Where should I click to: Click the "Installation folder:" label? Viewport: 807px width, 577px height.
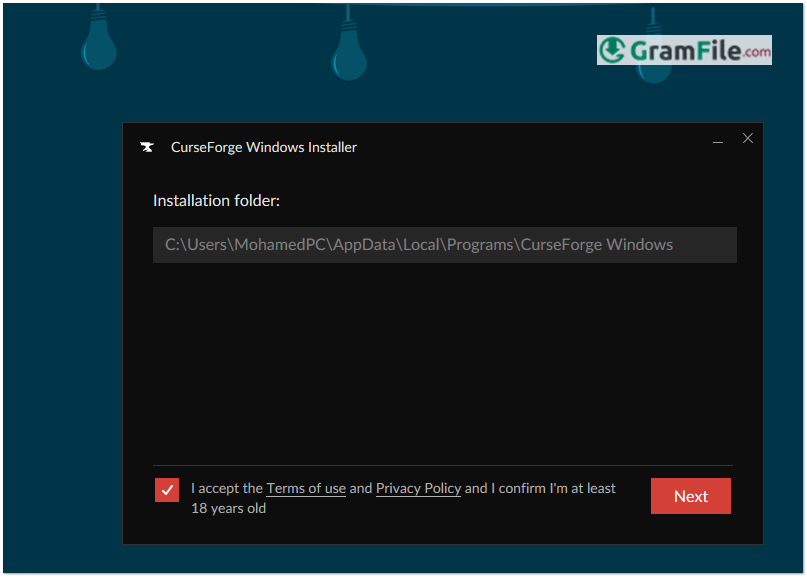coord(216,200)
